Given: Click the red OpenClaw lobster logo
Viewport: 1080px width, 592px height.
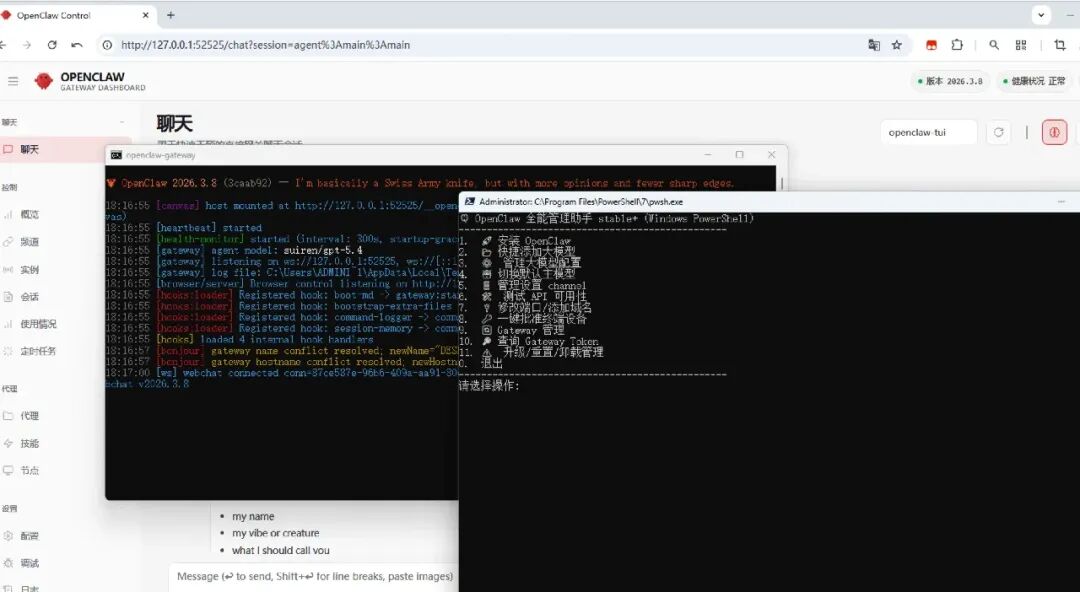Looking at the screenshot, I should pos(43,81).
